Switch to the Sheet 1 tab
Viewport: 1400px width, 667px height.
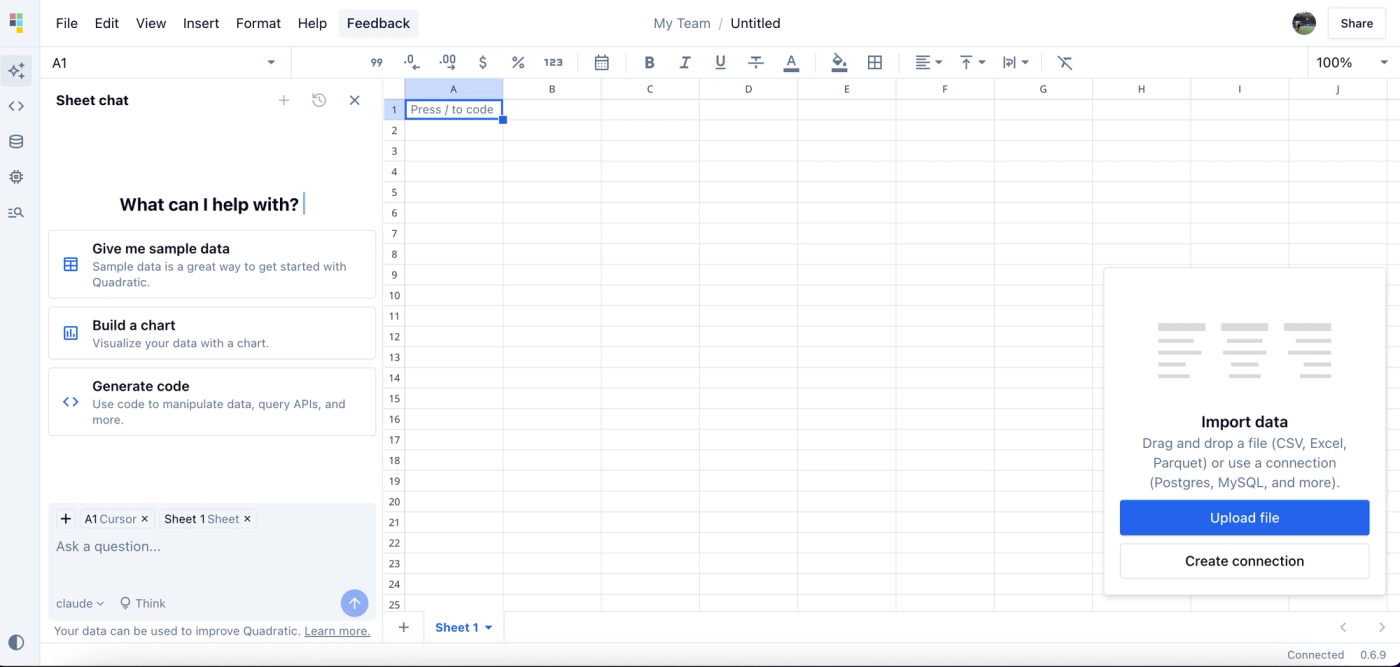457,627
